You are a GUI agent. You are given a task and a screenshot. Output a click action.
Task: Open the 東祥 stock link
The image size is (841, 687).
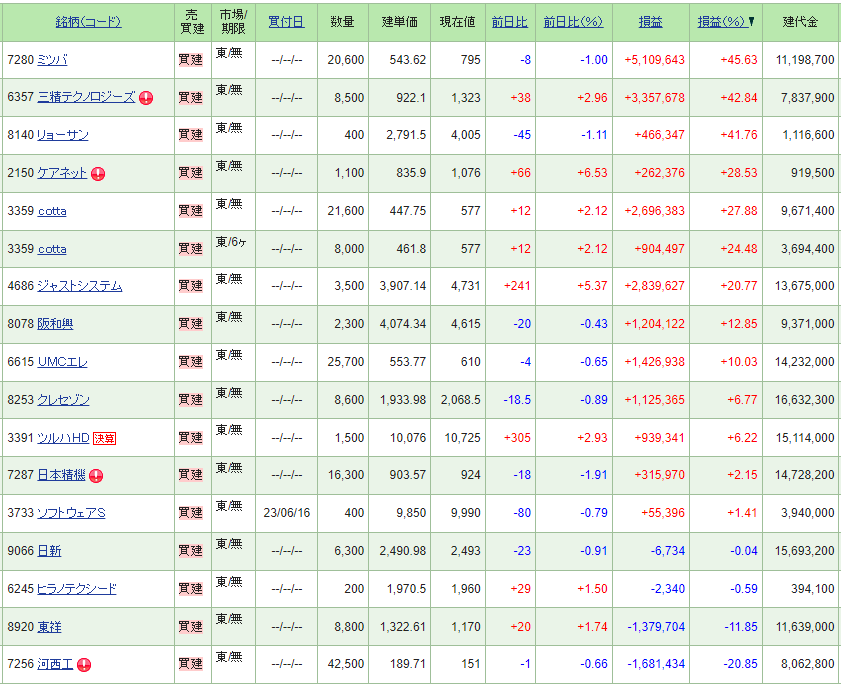(x=49, y=626)
